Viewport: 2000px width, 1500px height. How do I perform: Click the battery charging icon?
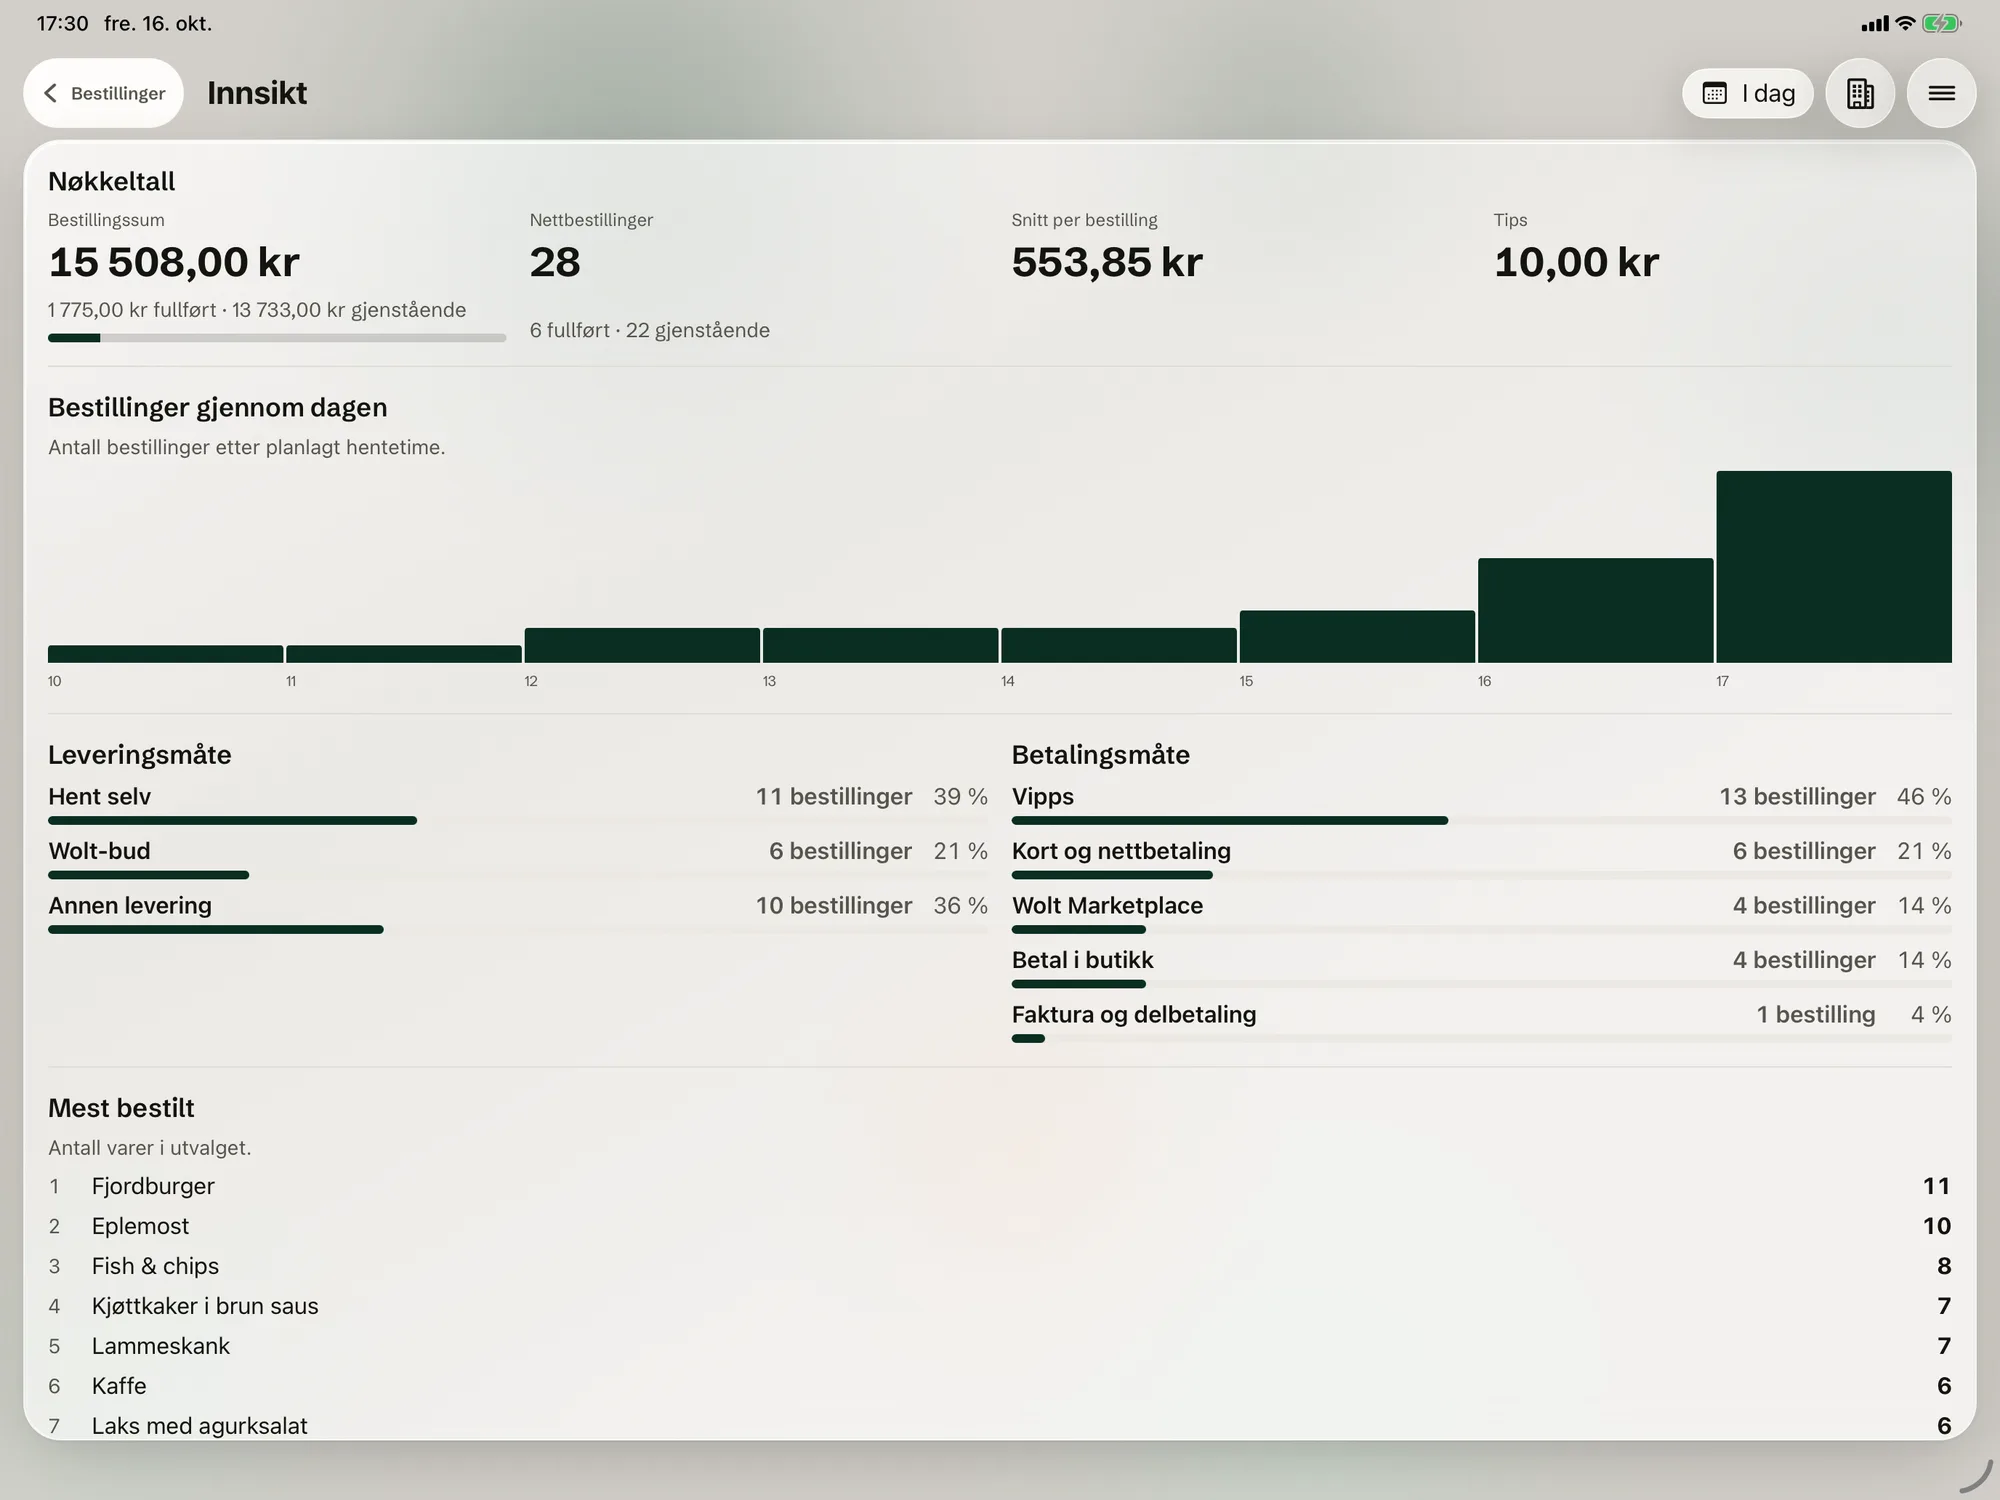1942,23
